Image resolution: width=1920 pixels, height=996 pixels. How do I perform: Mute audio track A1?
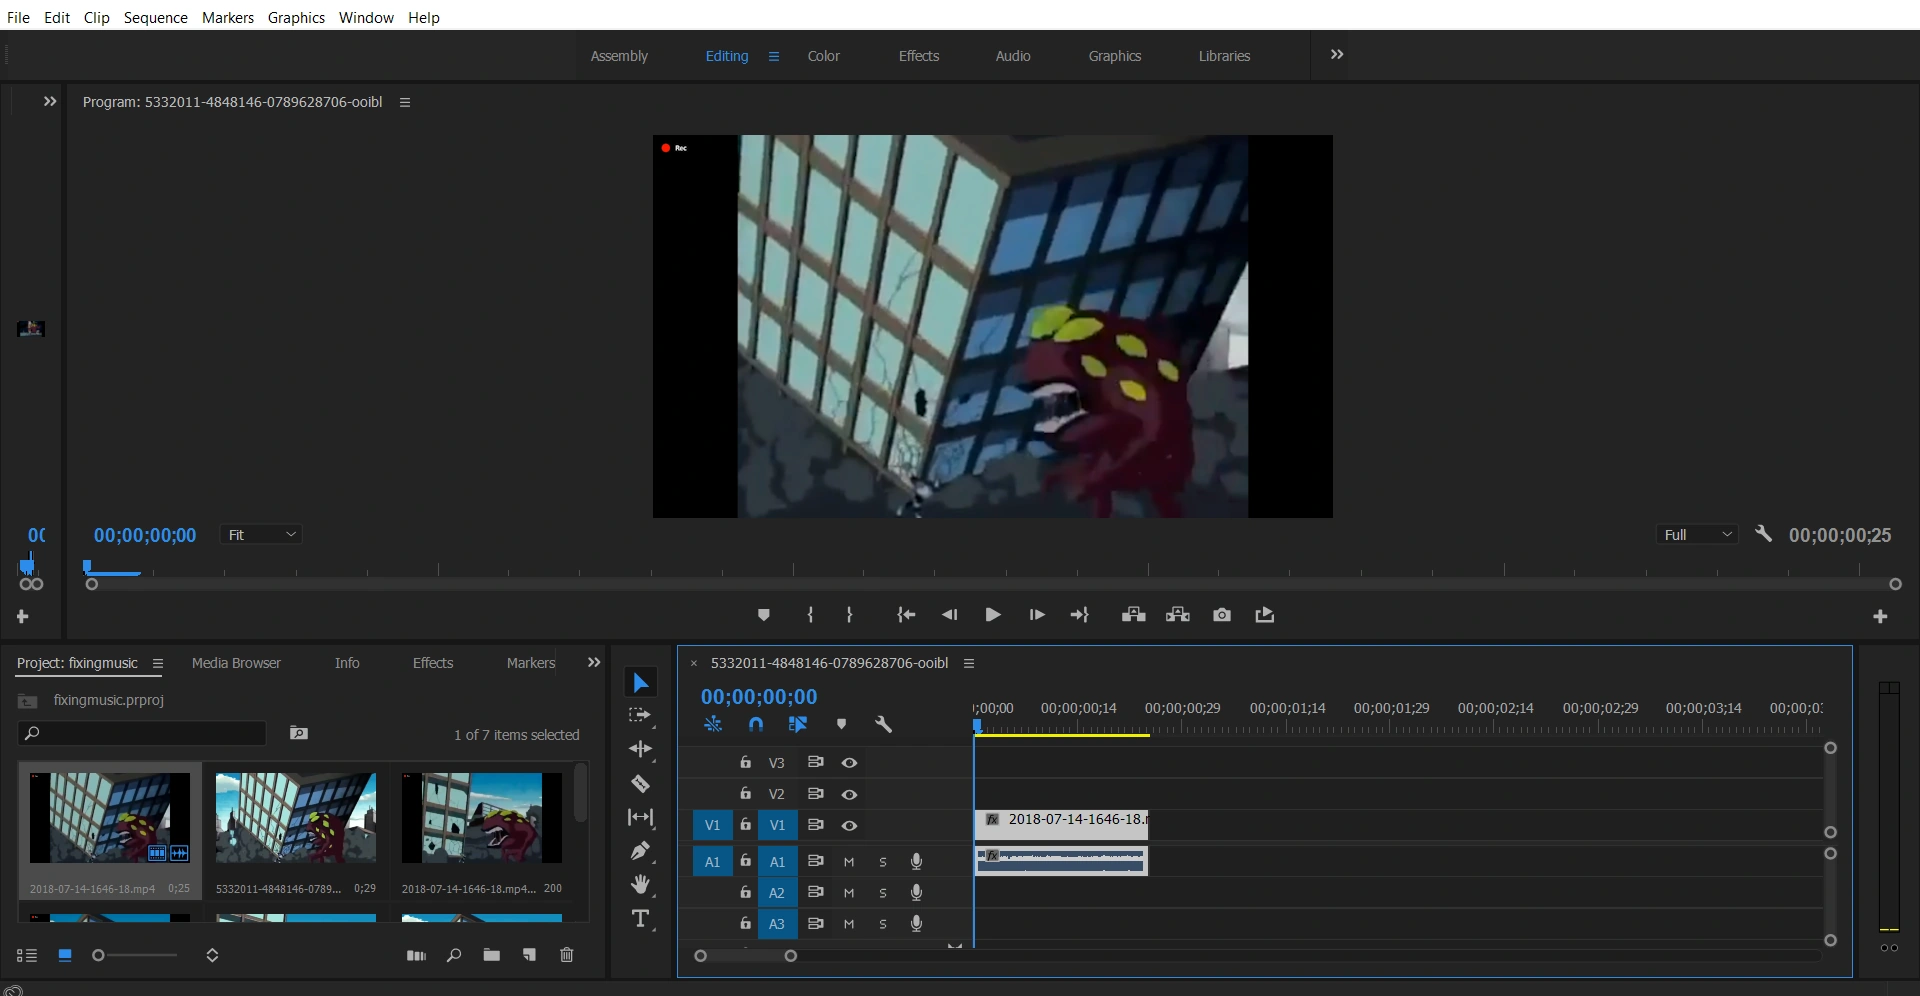(x=849, y=862)
